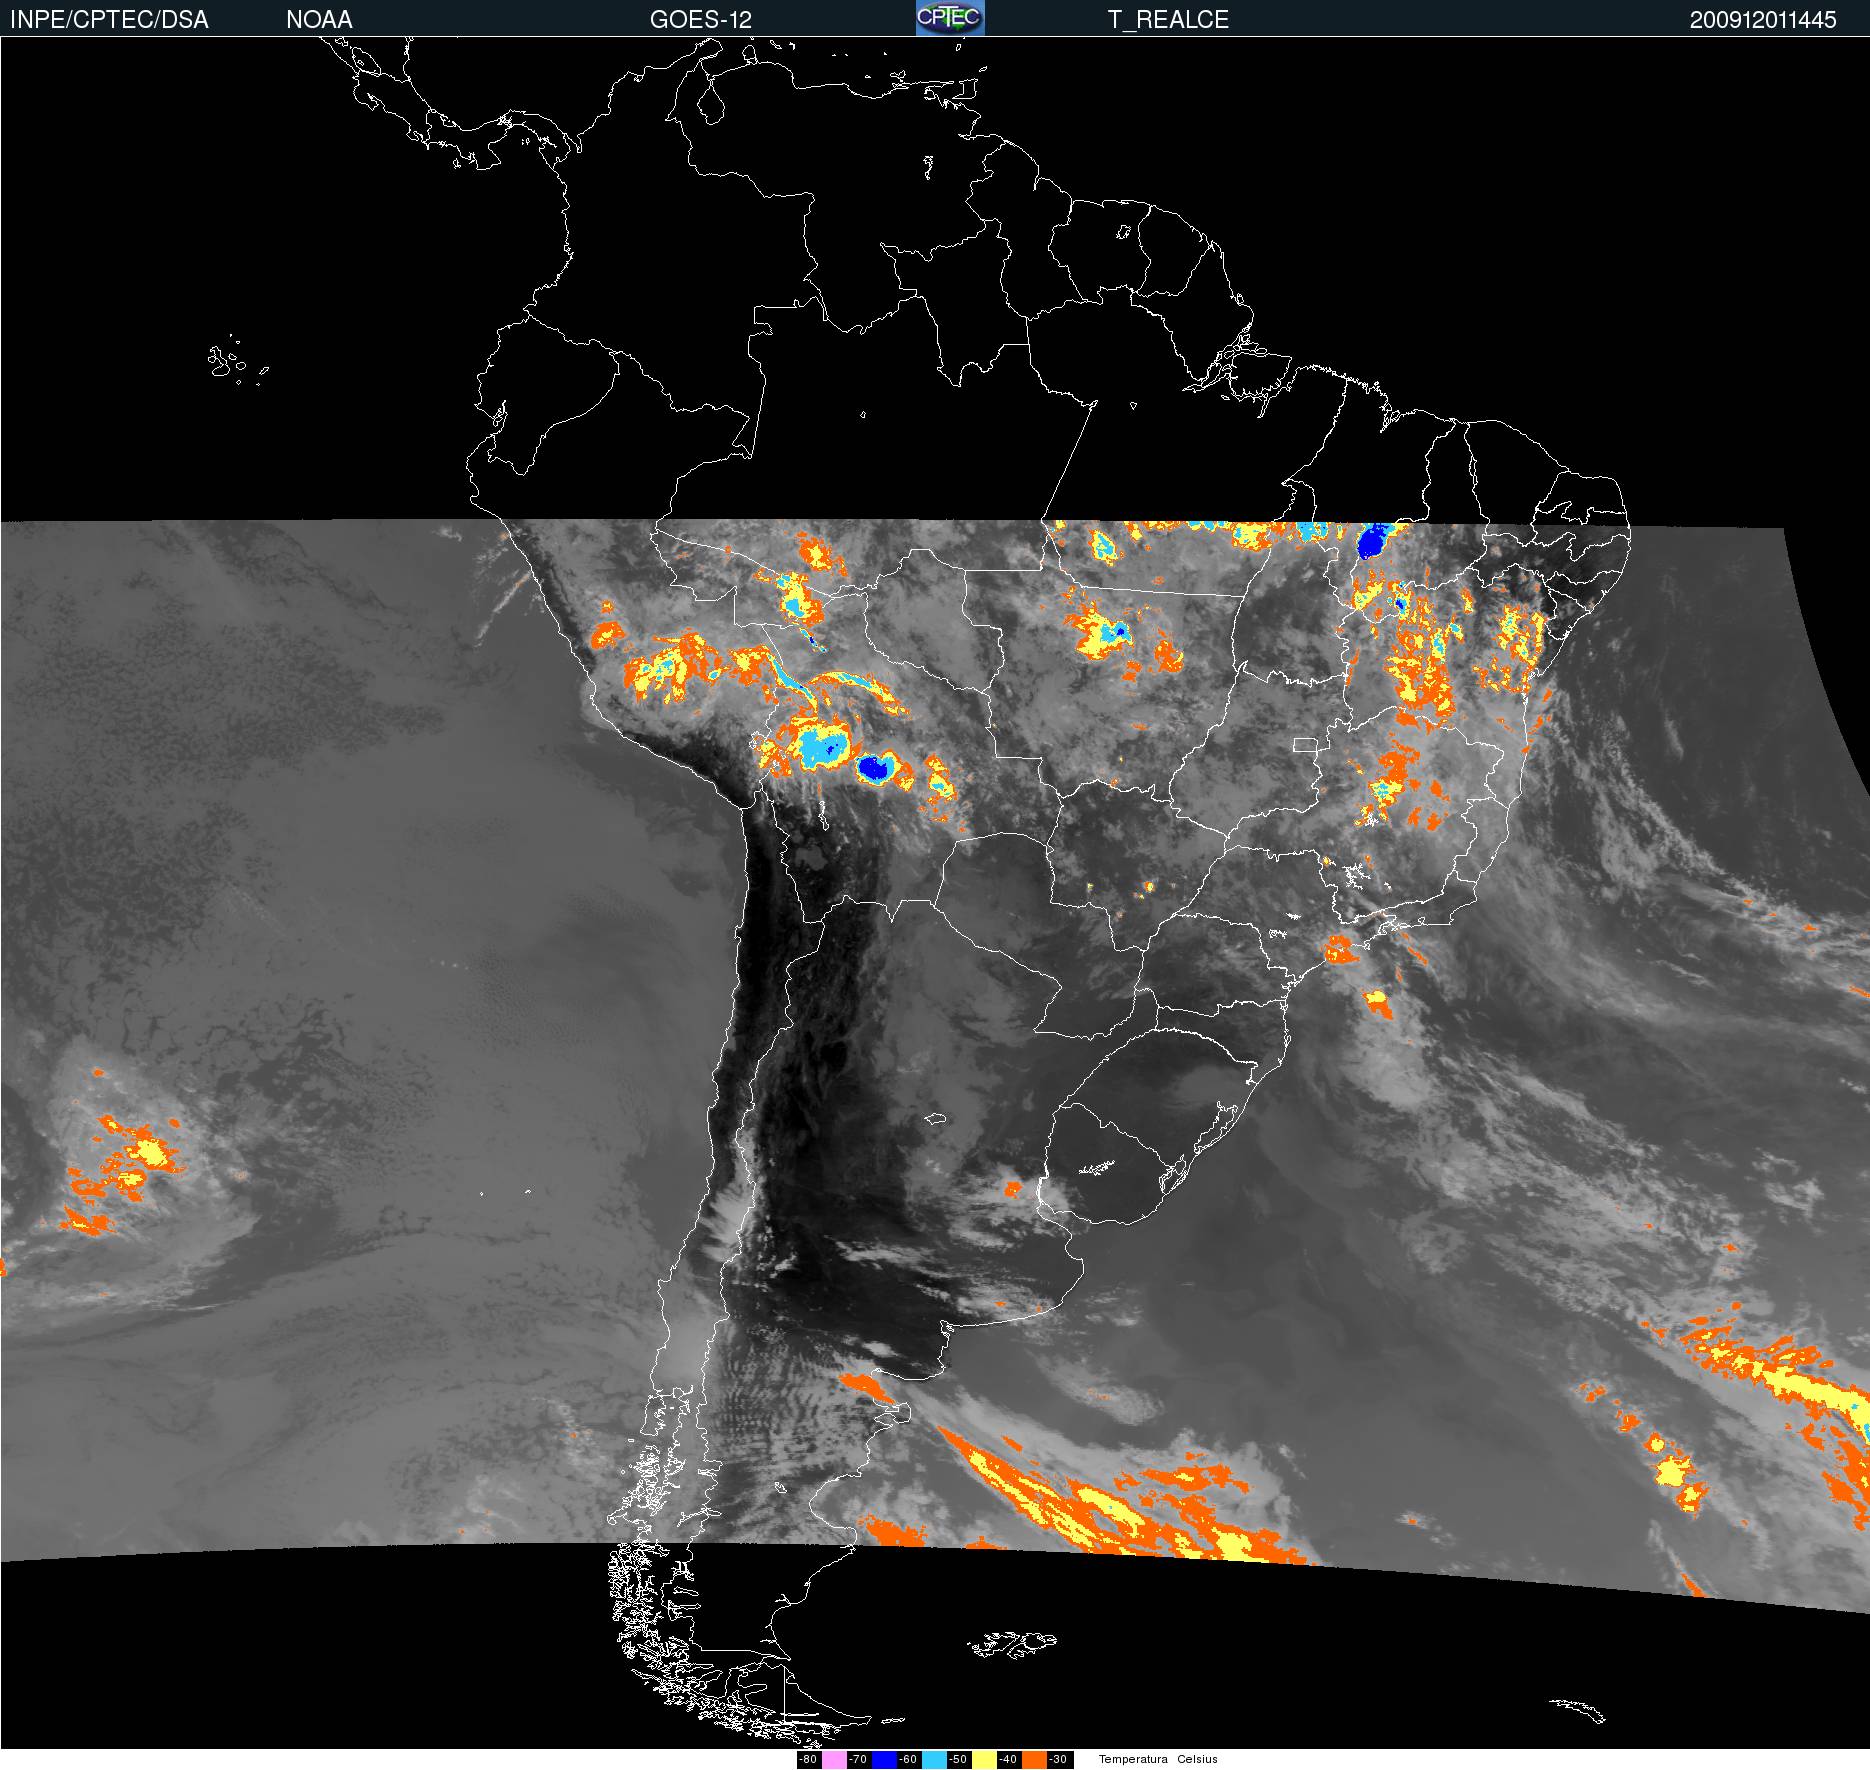The height and width of the screenshot is (1770, 1870).
Task: Click the -60 legend value
Action: coord(908,1759)
